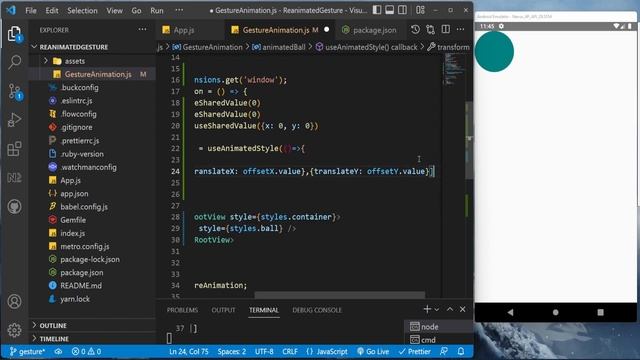
Task: Customize layout icon in title bar
Action: pos(420,10)
